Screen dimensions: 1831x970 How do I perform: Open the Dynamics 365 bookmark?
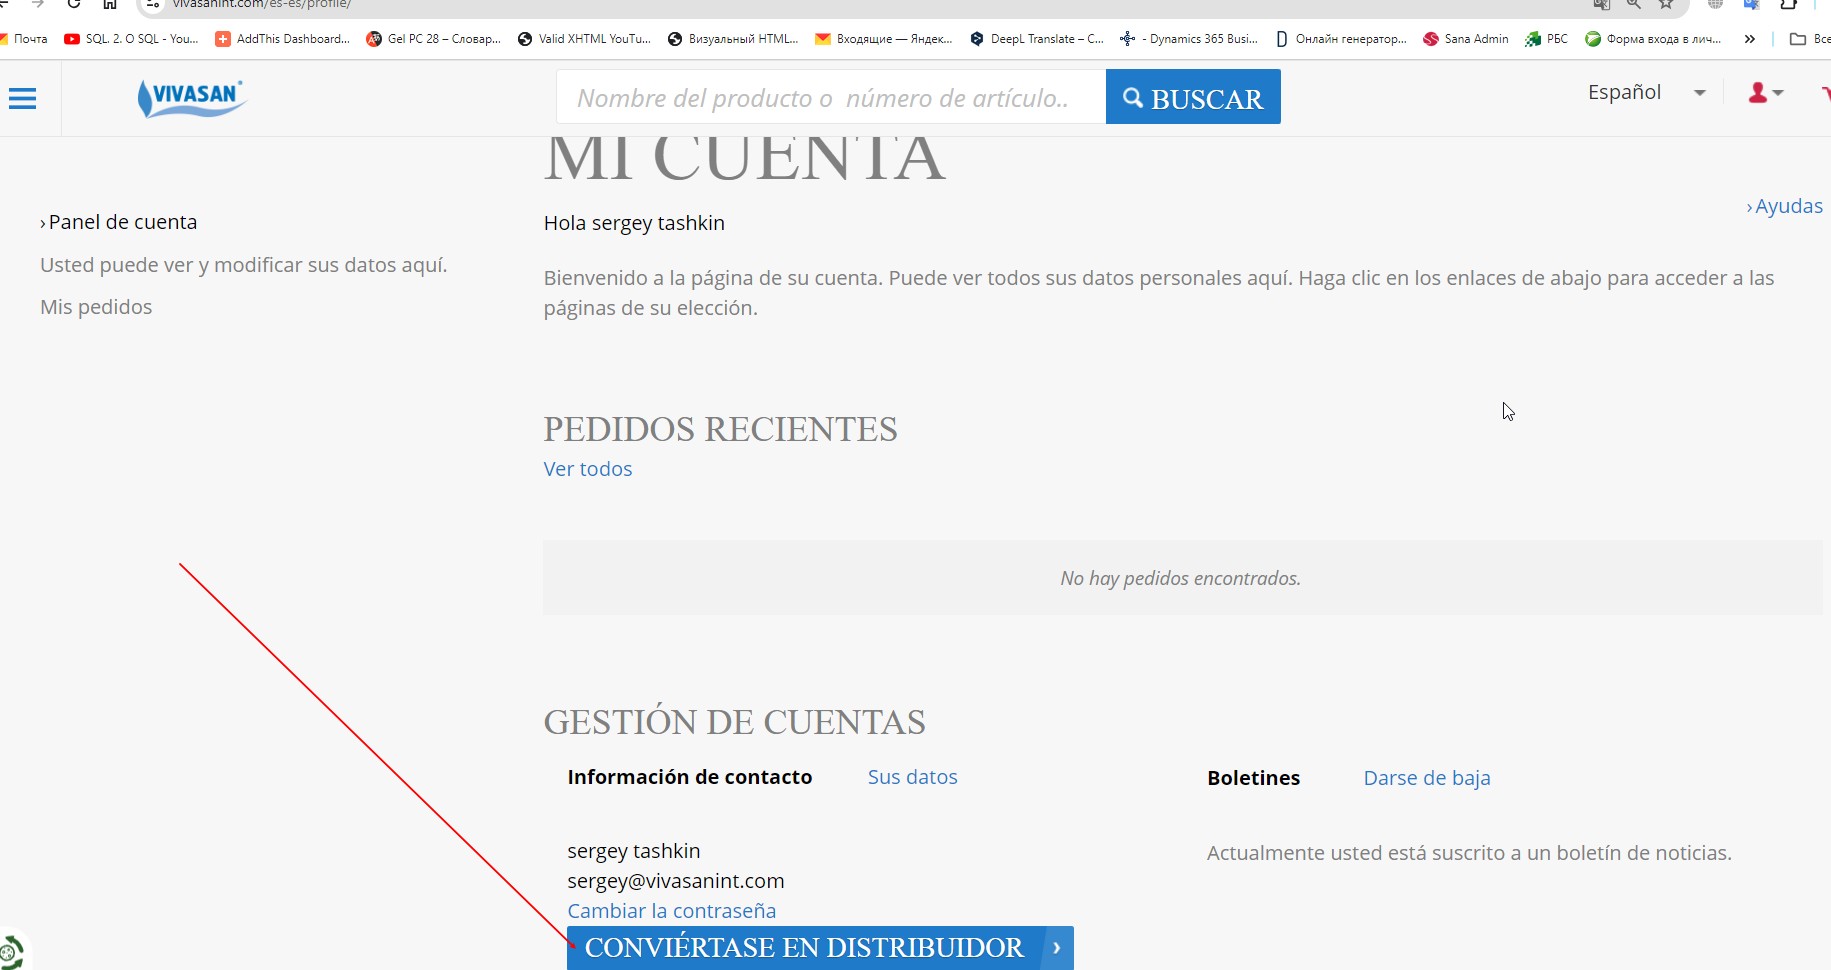coord(1189,39)
